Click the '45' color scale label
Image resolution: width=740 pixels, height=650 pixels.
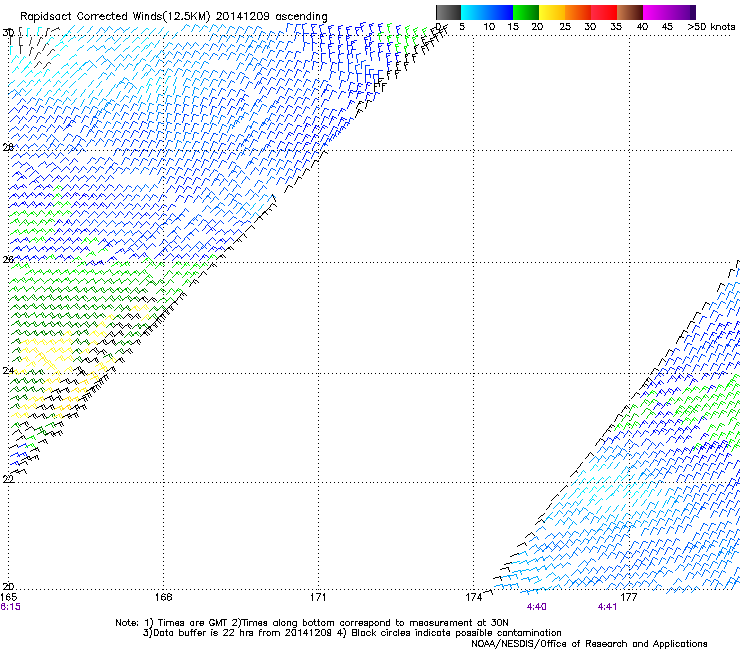(x=667, y=27)
